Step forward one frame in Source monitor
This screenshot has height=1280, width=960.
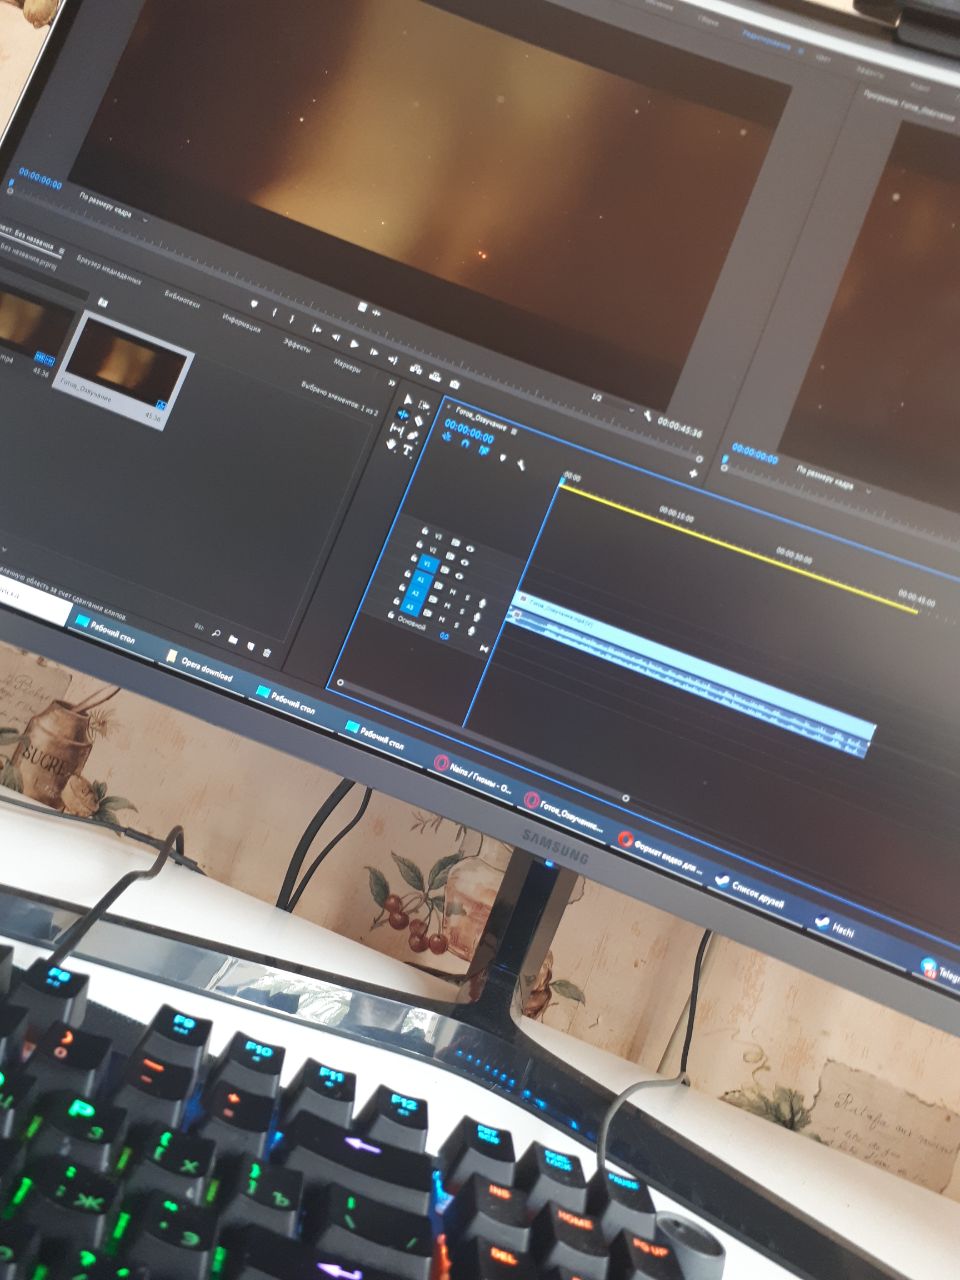point(373,351)
